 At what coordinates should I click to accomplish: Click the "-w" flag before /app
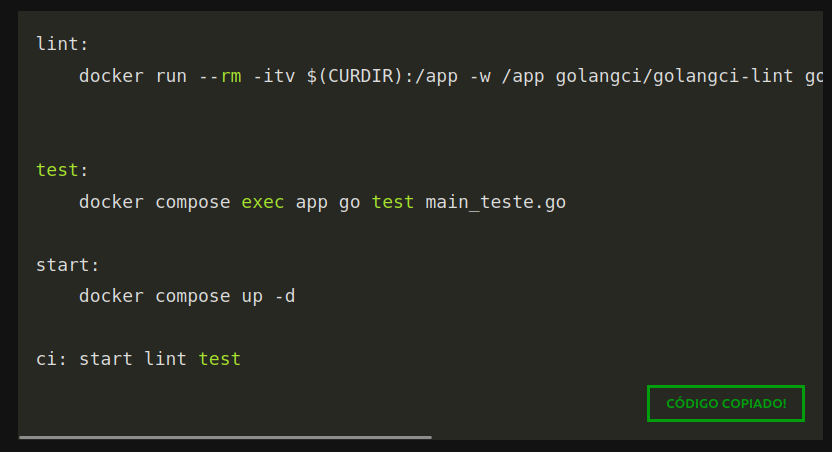(x=480, y=77)
